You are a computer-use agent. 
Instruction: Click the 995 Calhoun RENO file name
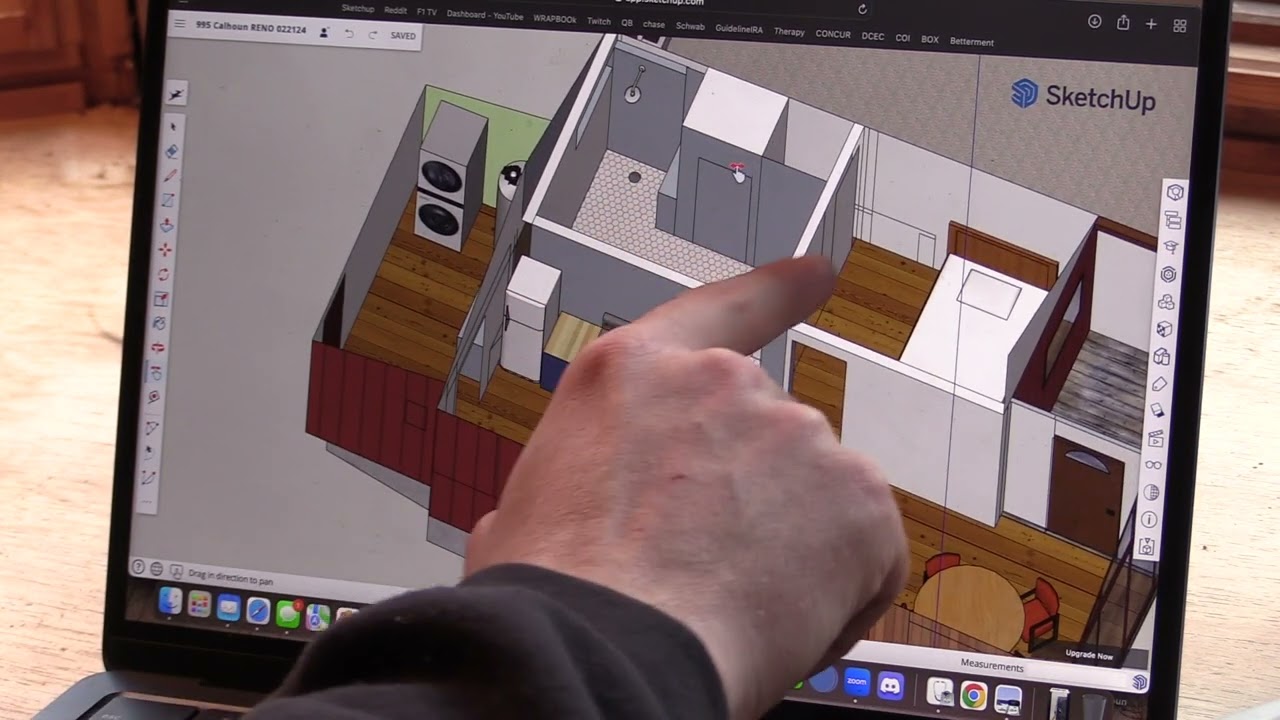coord(252,28)
